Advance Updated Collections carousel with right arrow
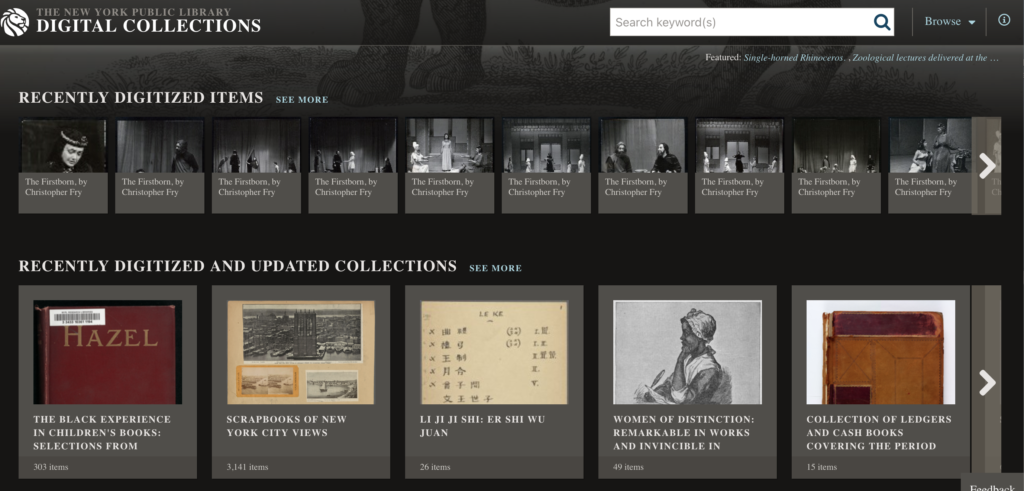Viewport: 1024px width, 491px height. pyautogui.click(x=987, y=383)
